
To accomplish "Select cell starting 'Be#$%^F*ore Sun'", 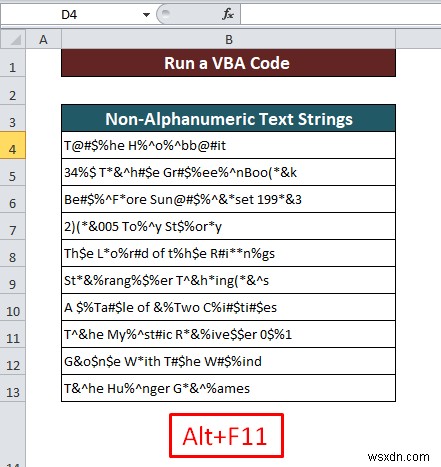I will [228, 199].
